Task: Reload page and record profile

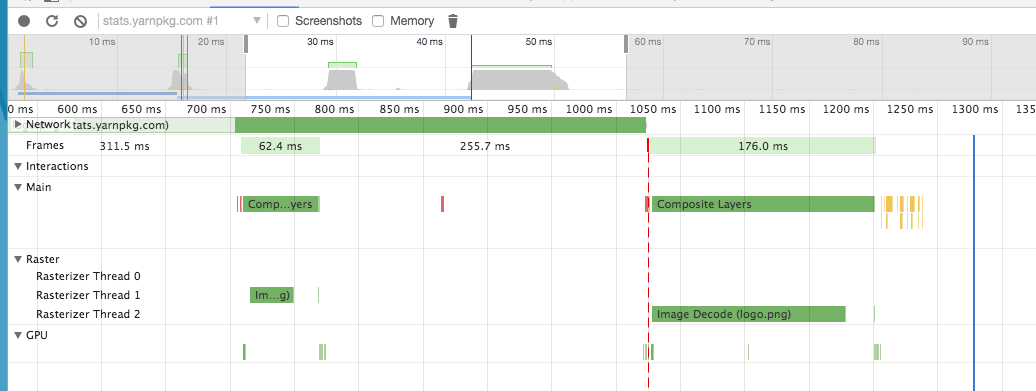Action: 52,21
